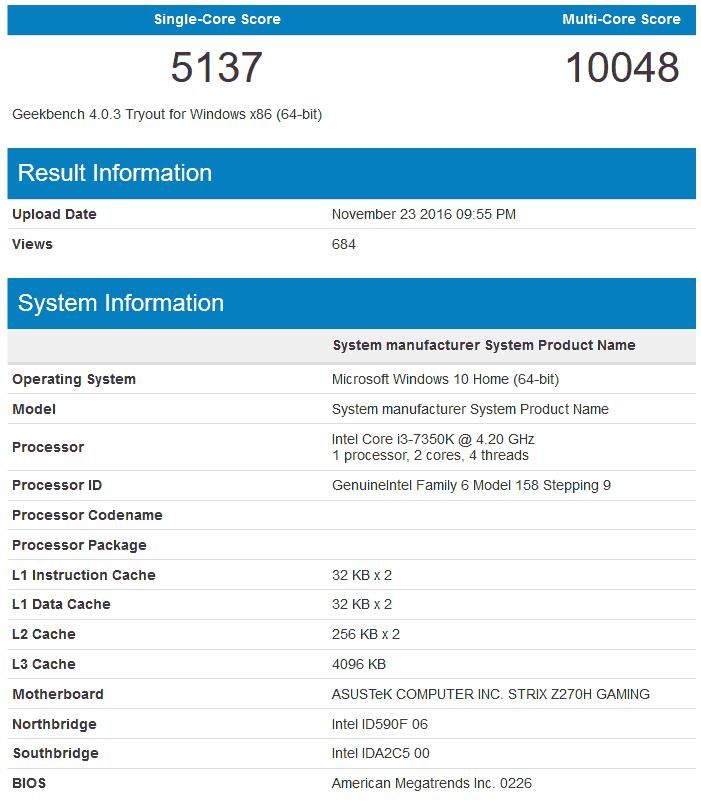Click the Geekbench 4.0.3 Tryout version line
The width and height of the screenshot is (701, 807).
tap(167, 114)
